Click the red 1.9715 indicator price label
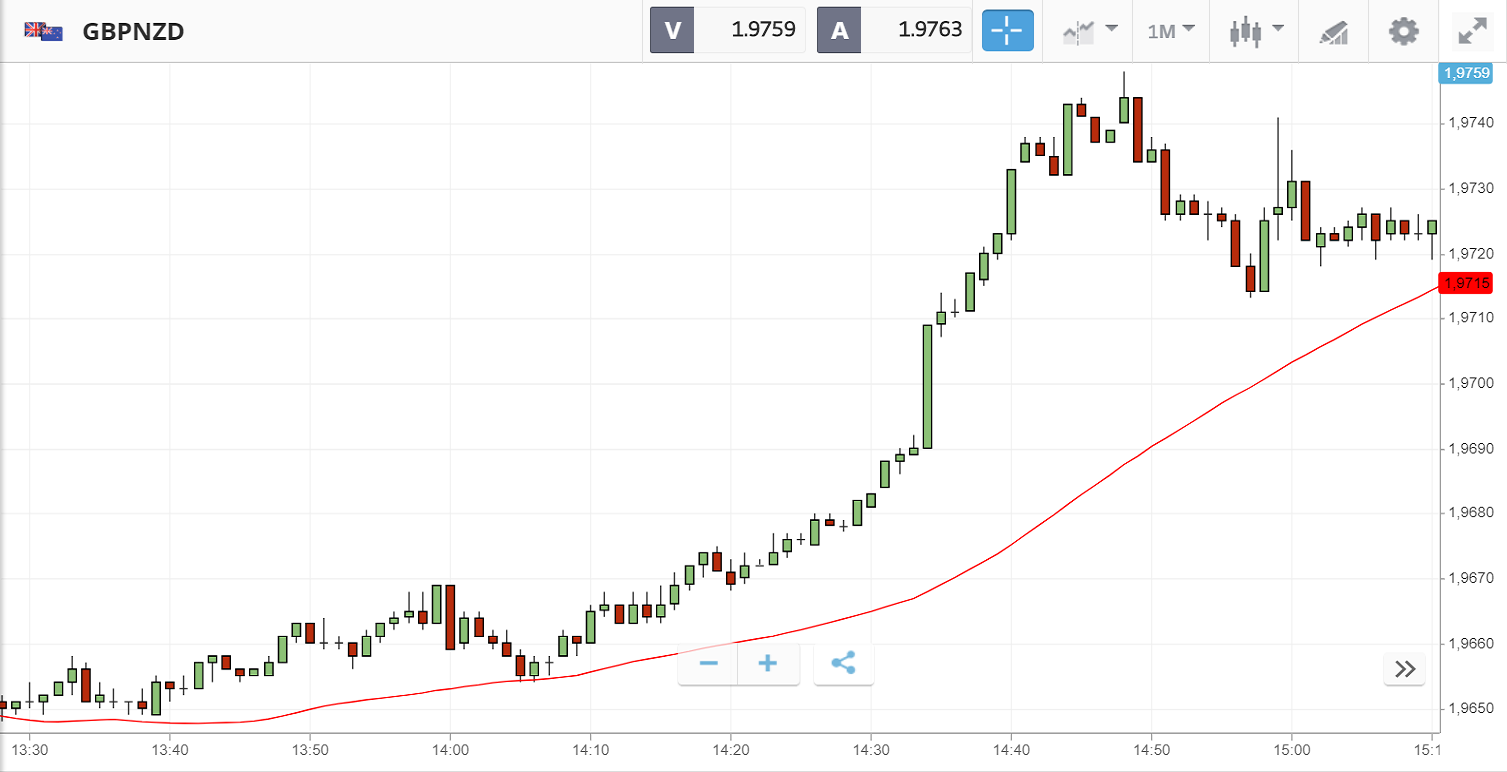Viewport: 1507px width, 772px height. click(1464, 283)
